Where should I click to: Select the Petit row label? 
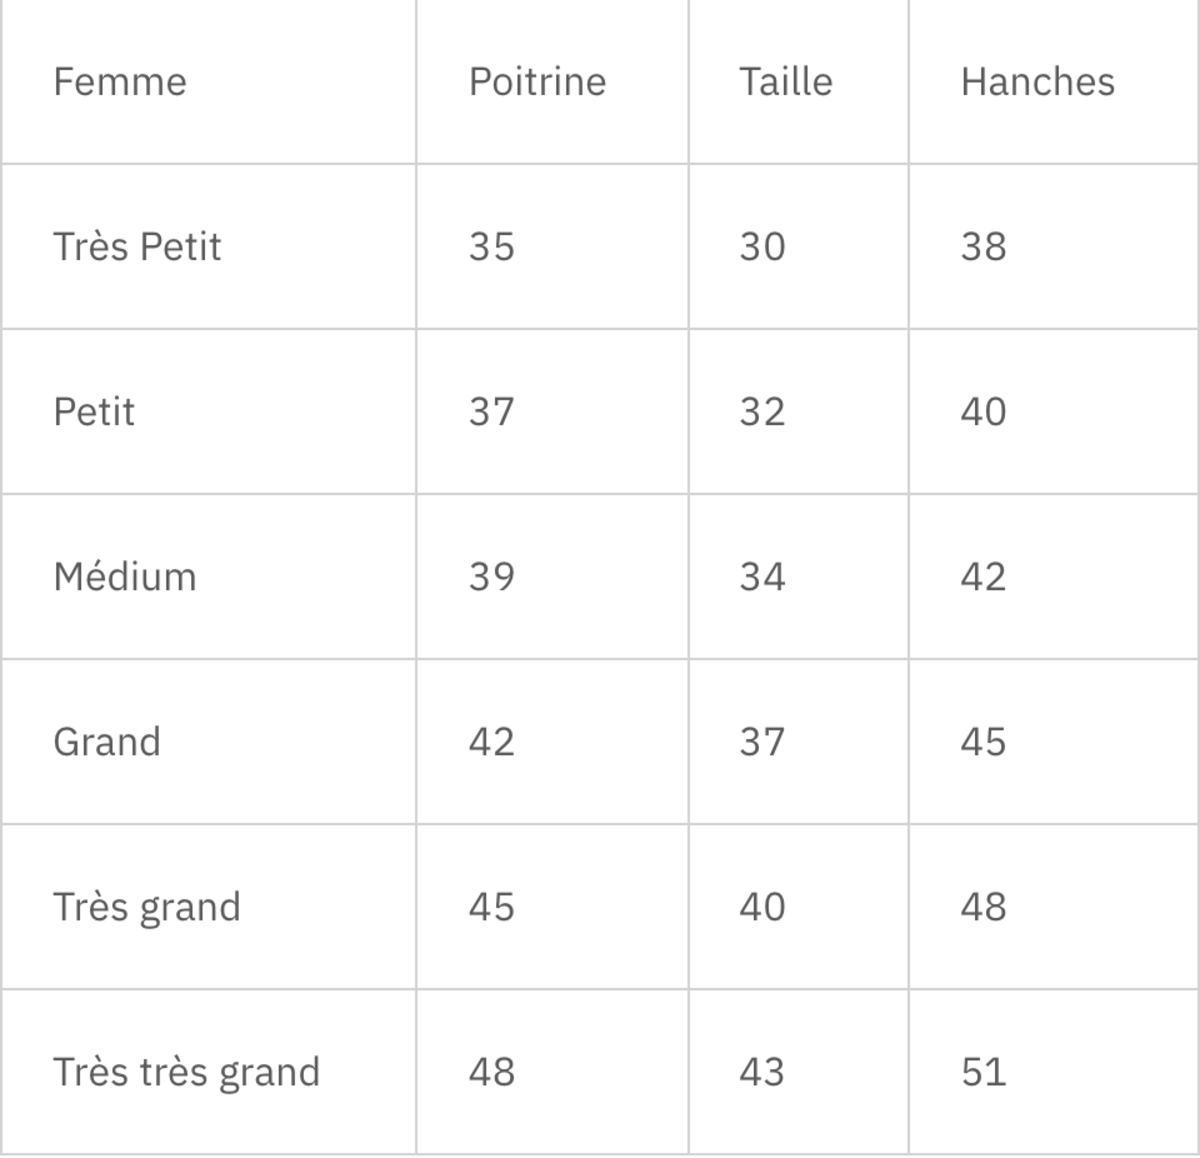coord(94,412)
